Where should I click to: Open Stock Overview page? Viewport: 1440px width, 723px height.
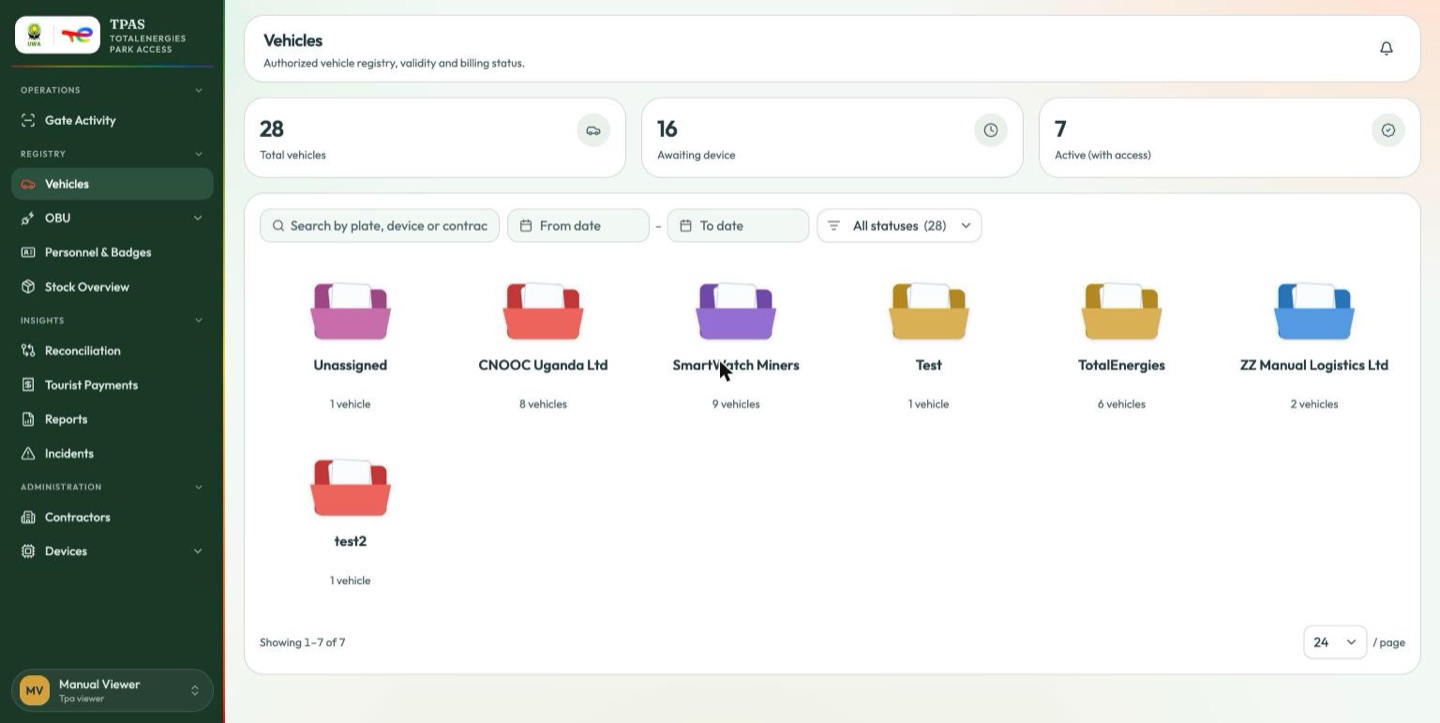(112, 287)
